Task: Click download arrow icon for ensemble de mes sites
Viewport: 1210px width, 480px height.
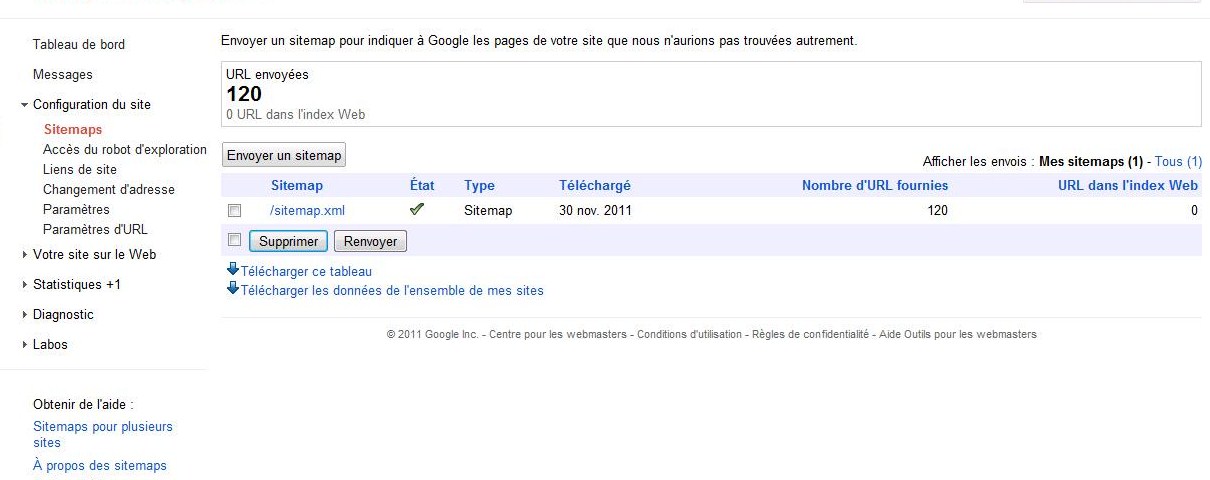Action: (x=233, y=289)
